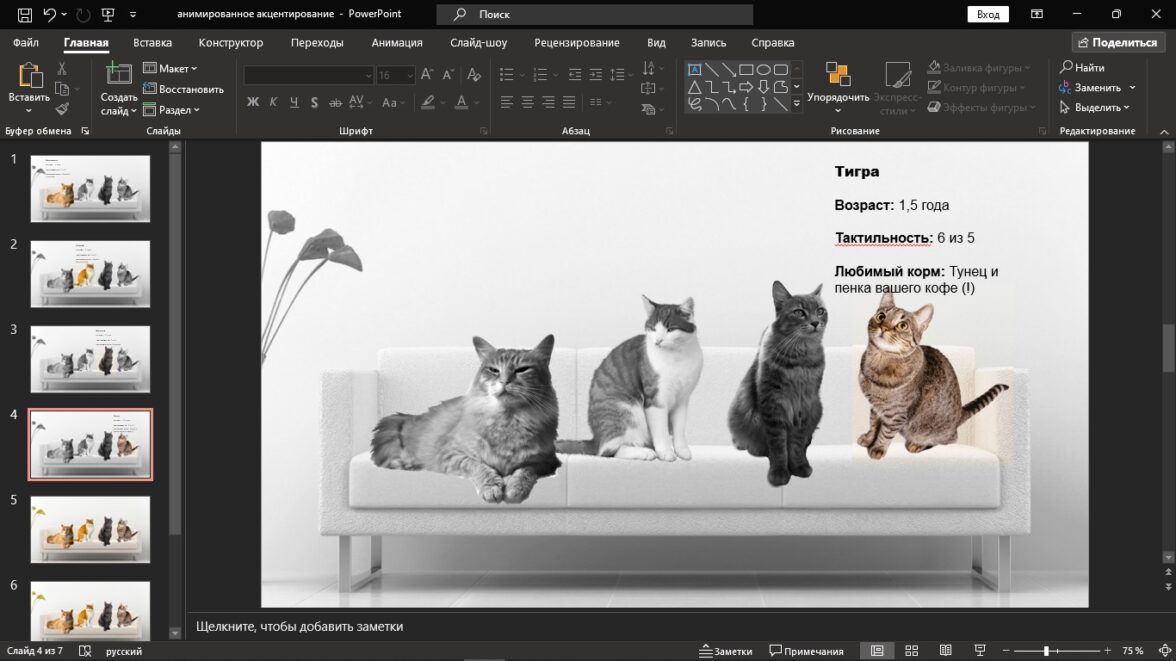1176x661 pixels.
Task: Switch to the Вставка tab
Action: click(152, 43)
